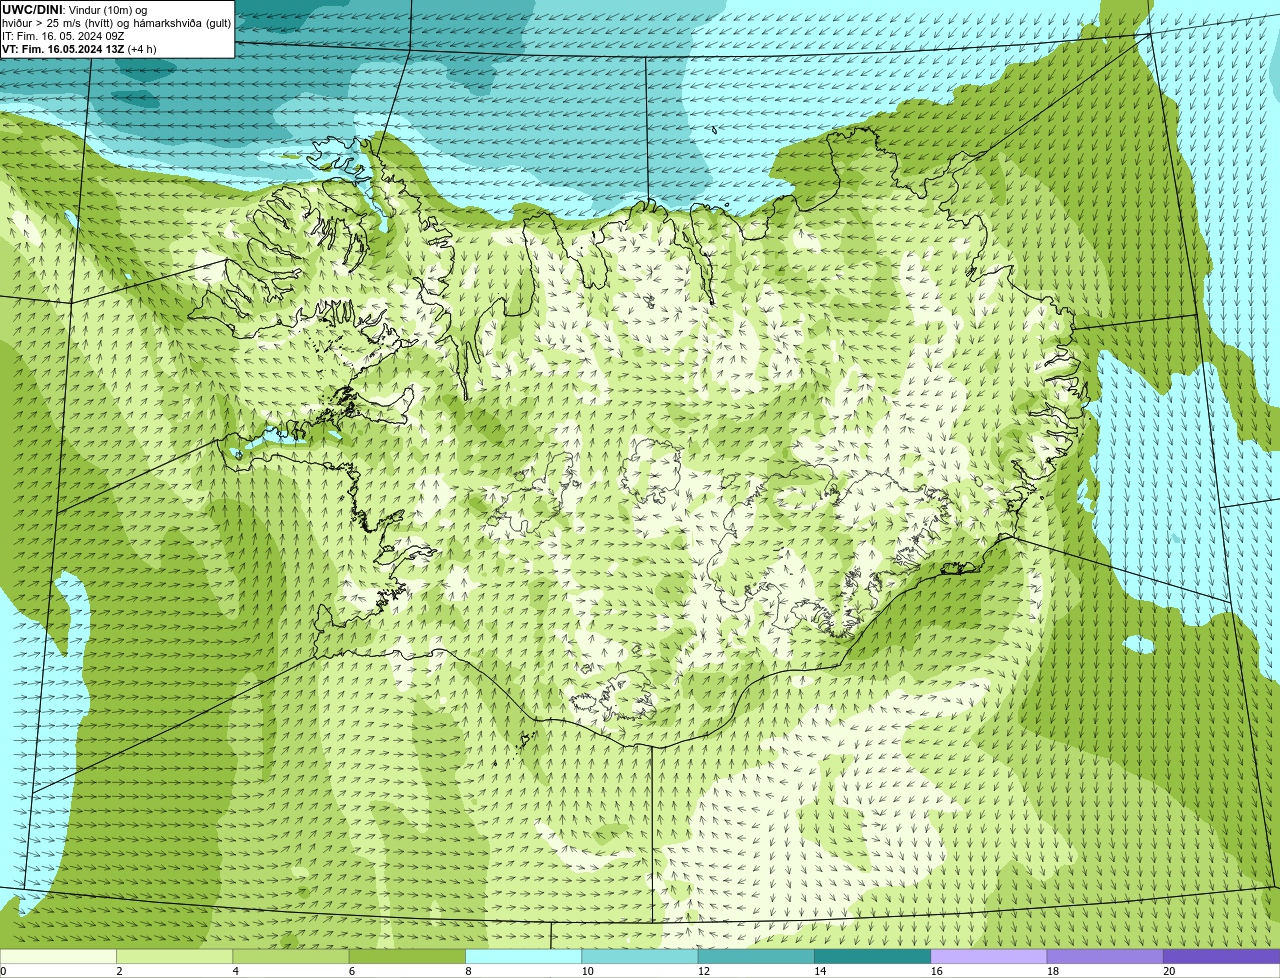This screenshot has width=1280, height=978.
Task: Click the '2' label on the wind scale
Action: pyautogui.click(x=119, y=971)
